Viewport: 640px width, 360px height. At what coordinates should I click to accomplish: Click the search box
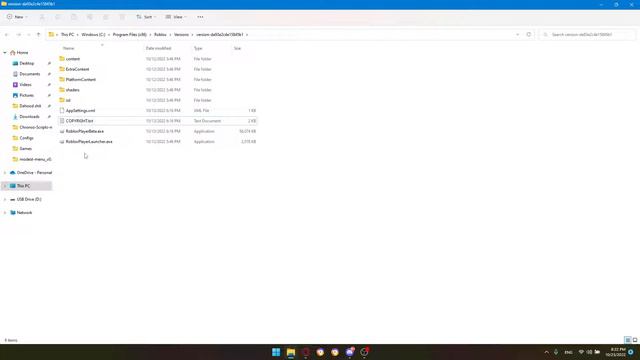coord(587,35)
